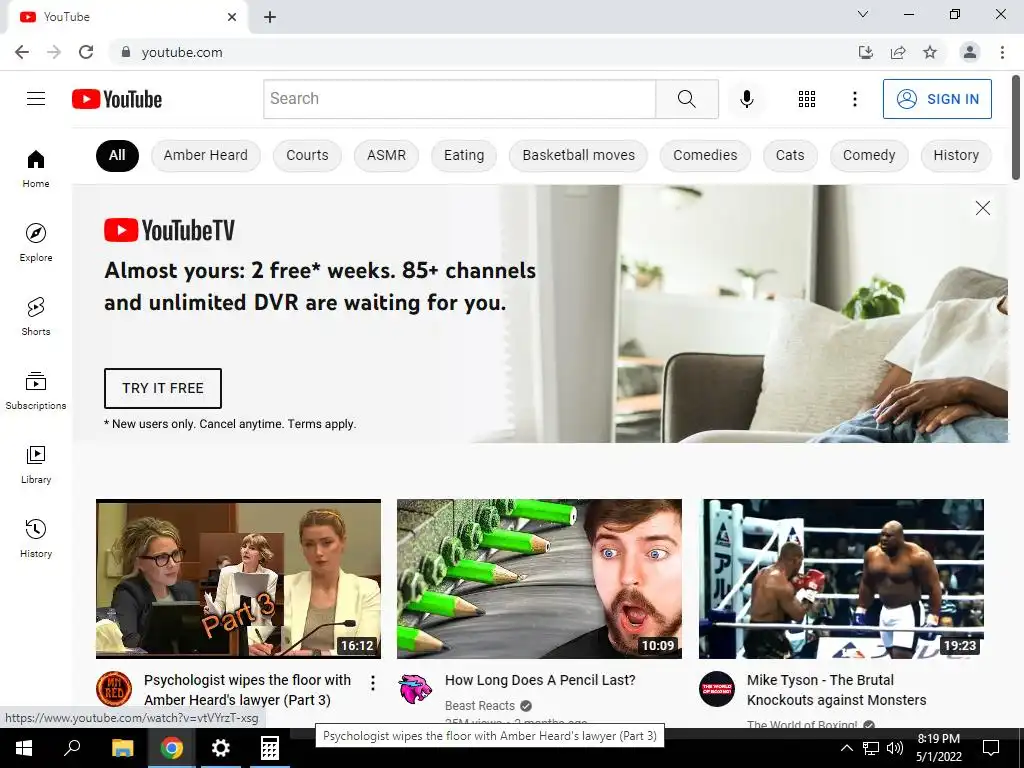
Task: Close the YouTube tab
Action: click(232, 17)
